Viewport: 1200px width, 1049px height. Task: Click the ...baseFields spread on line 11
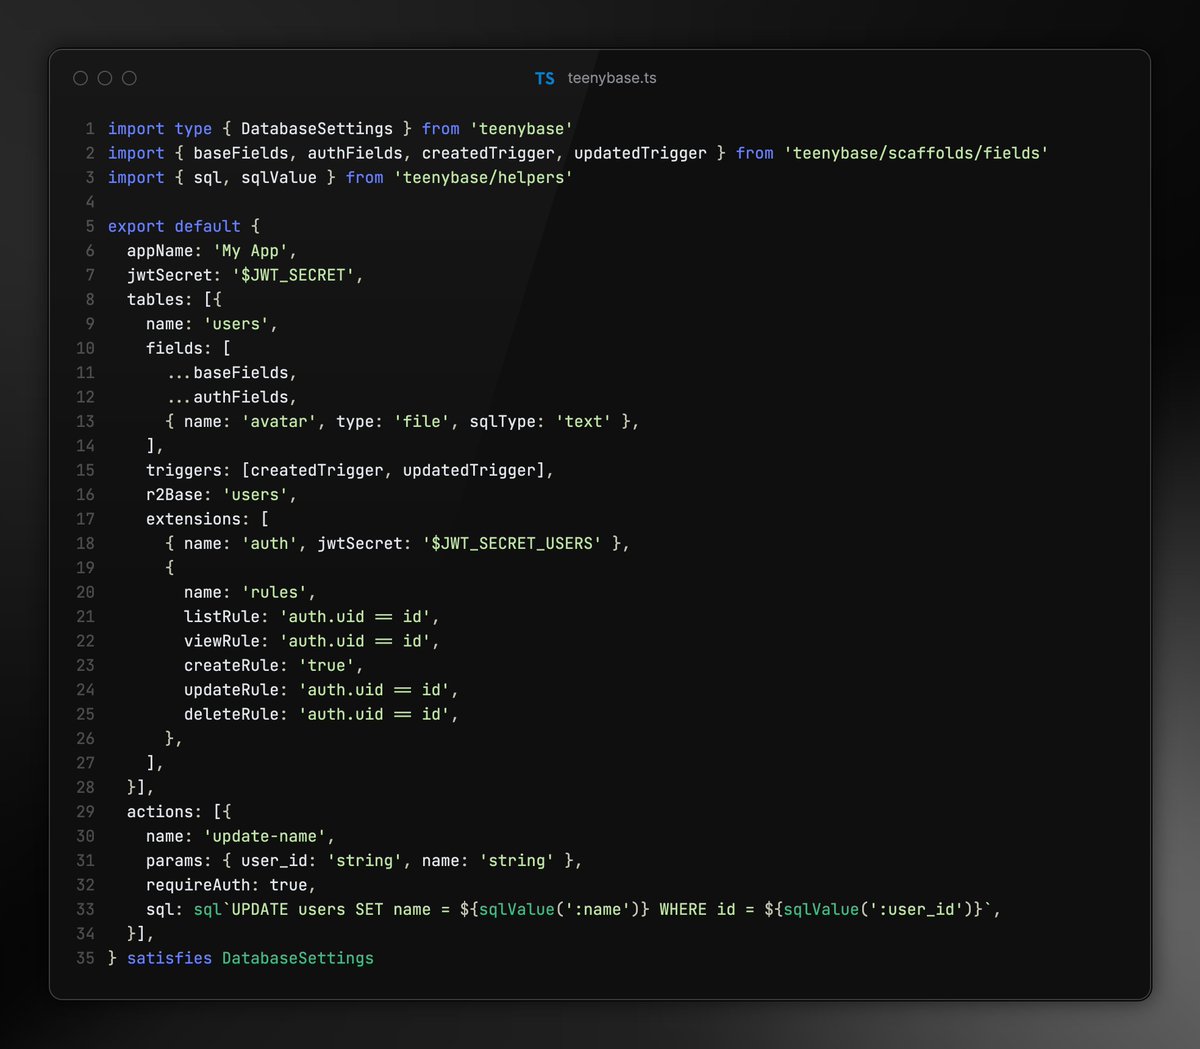pos(227,372)
